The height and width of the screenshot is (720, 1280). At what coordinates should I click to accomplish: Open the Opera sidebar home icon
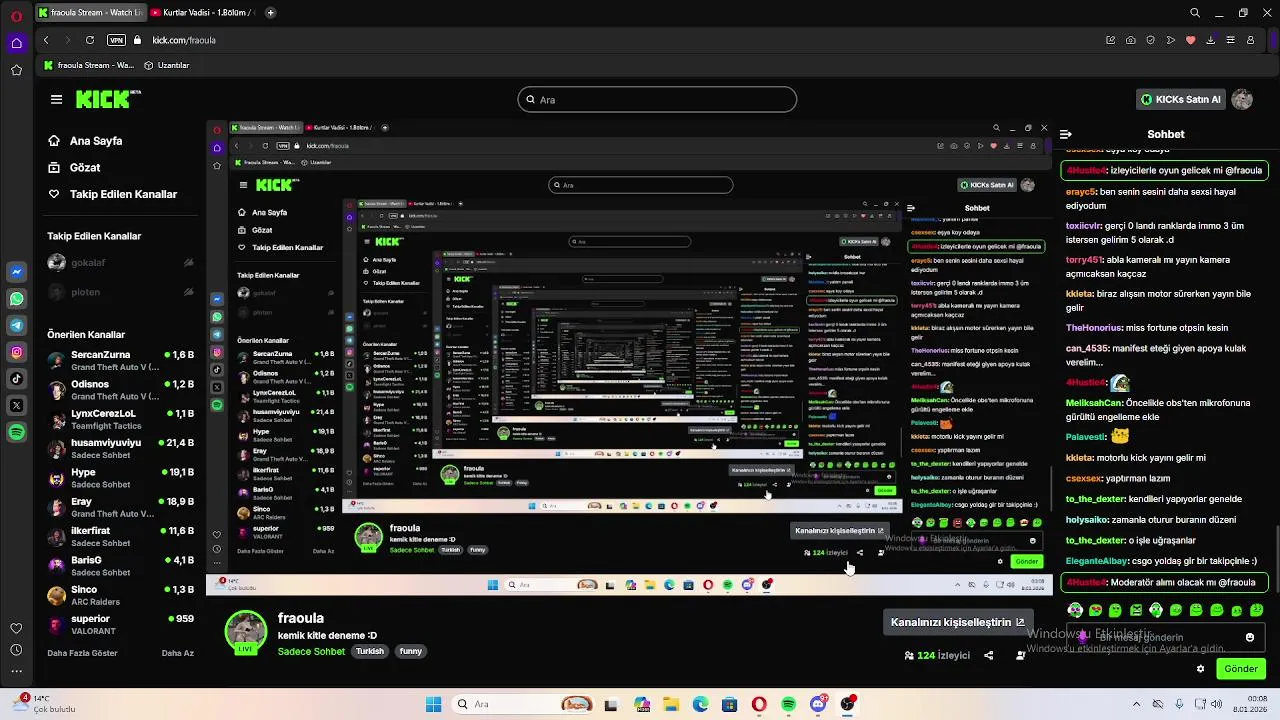click(16, 43)
